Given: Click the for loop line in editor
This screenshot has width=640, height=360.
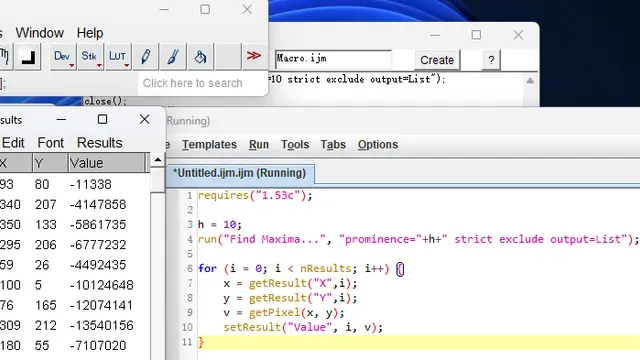Looking at the screenshot, I should [301, 269].
